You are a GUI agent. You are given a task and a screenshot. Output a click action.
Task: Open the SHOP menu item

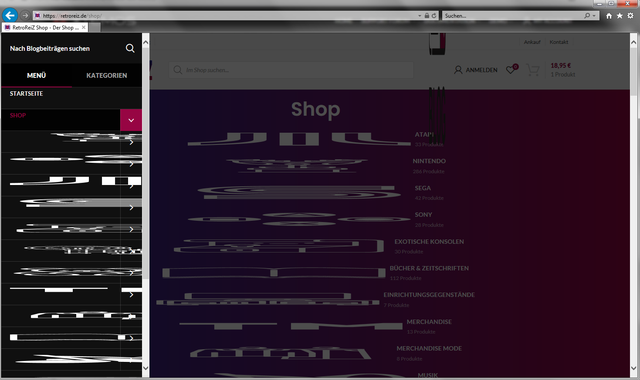[18, 116]
